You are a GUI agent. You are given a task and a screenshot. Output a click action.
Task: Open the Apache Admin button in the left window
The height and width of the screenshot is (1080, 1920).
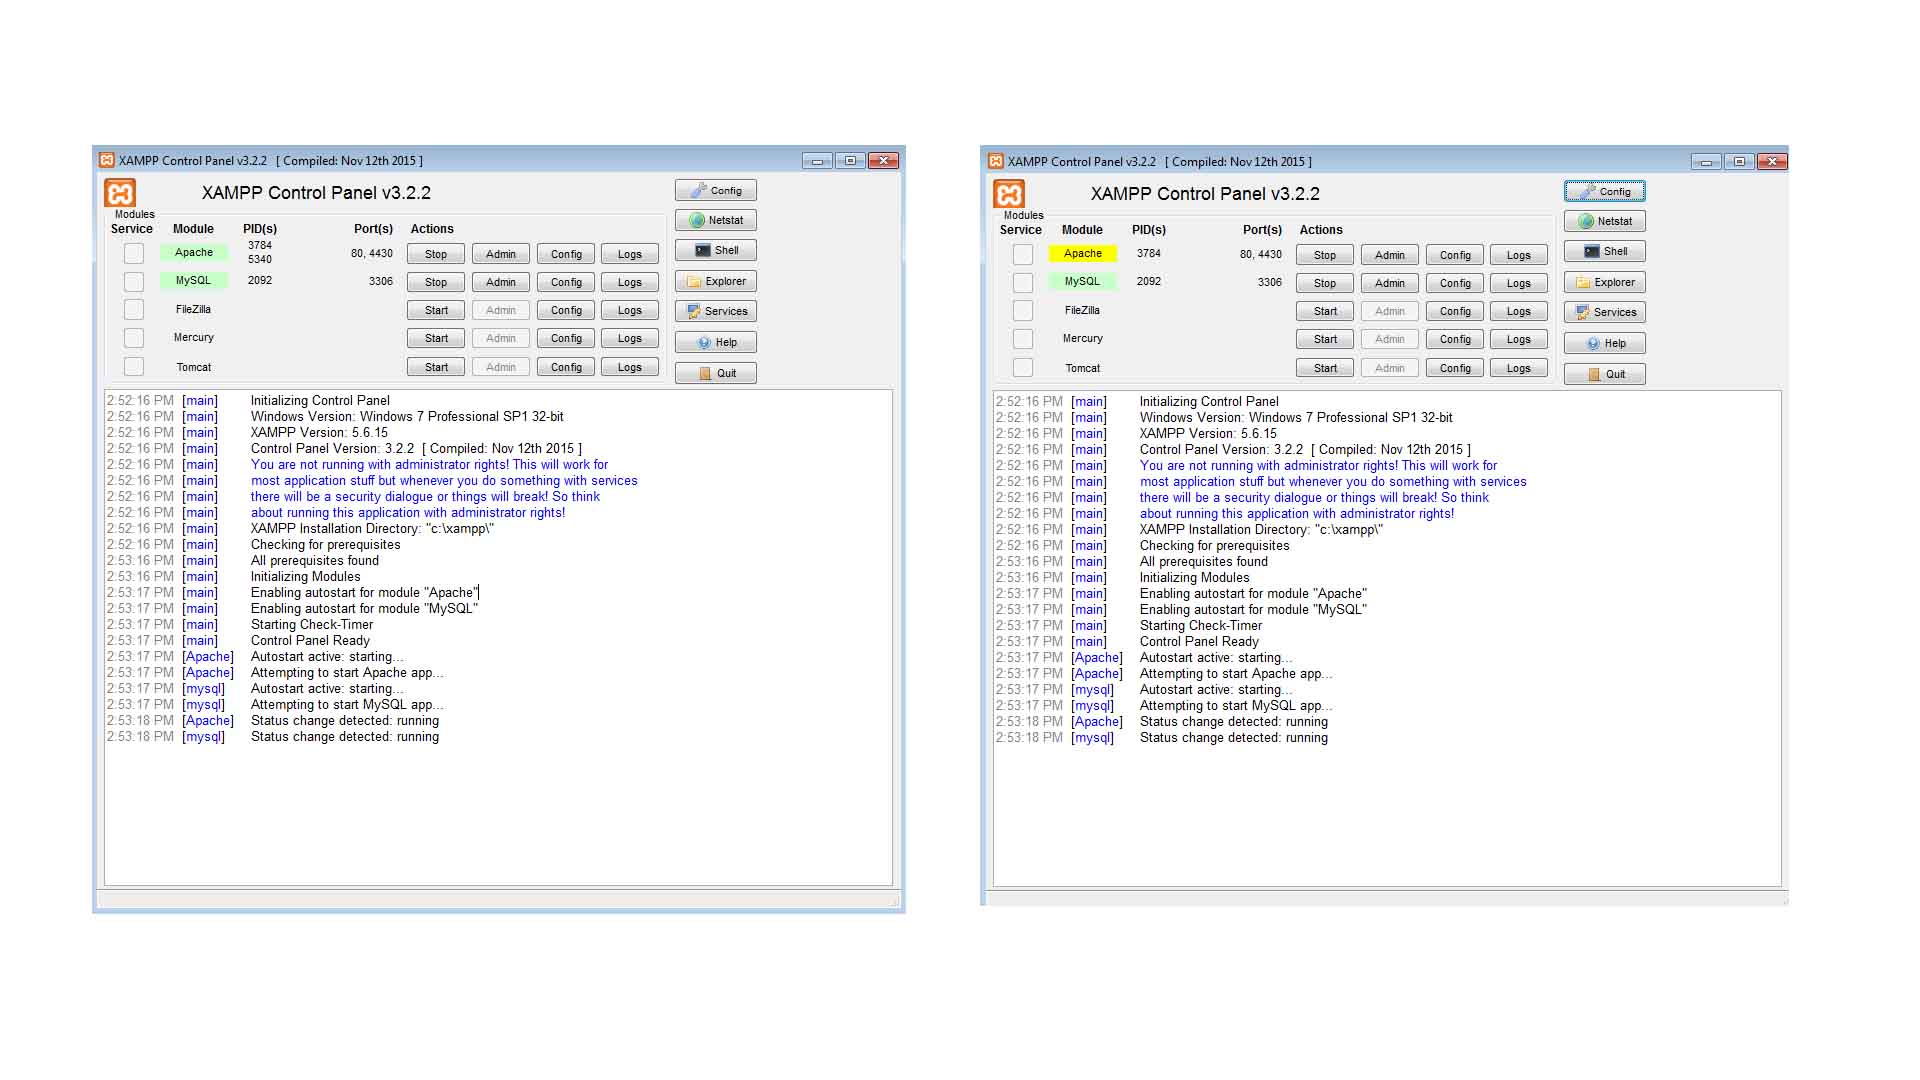click(x=501, y=254)
